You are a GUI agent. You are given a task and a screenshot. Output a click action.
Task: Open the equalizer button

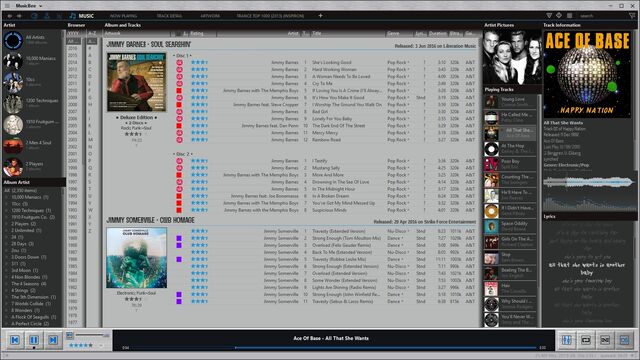pos(567,340)
